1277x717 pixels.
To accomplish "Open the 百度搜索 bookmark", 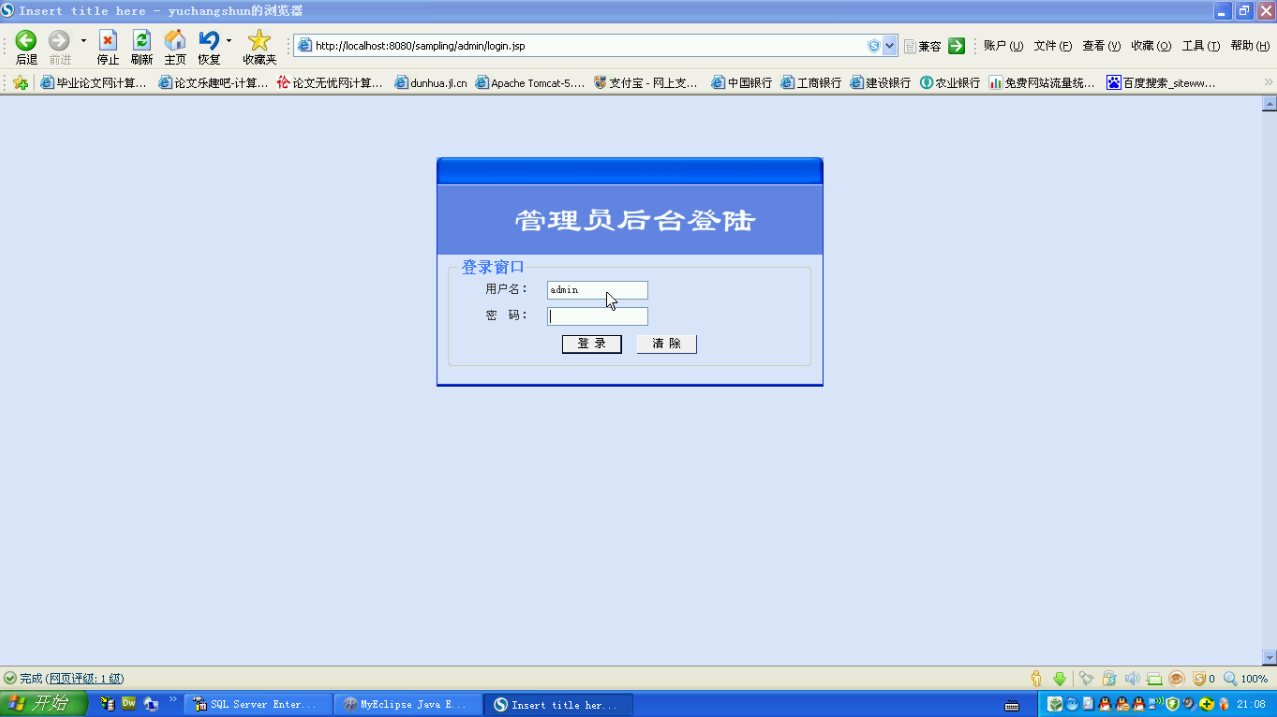I will pos(1161,83).
